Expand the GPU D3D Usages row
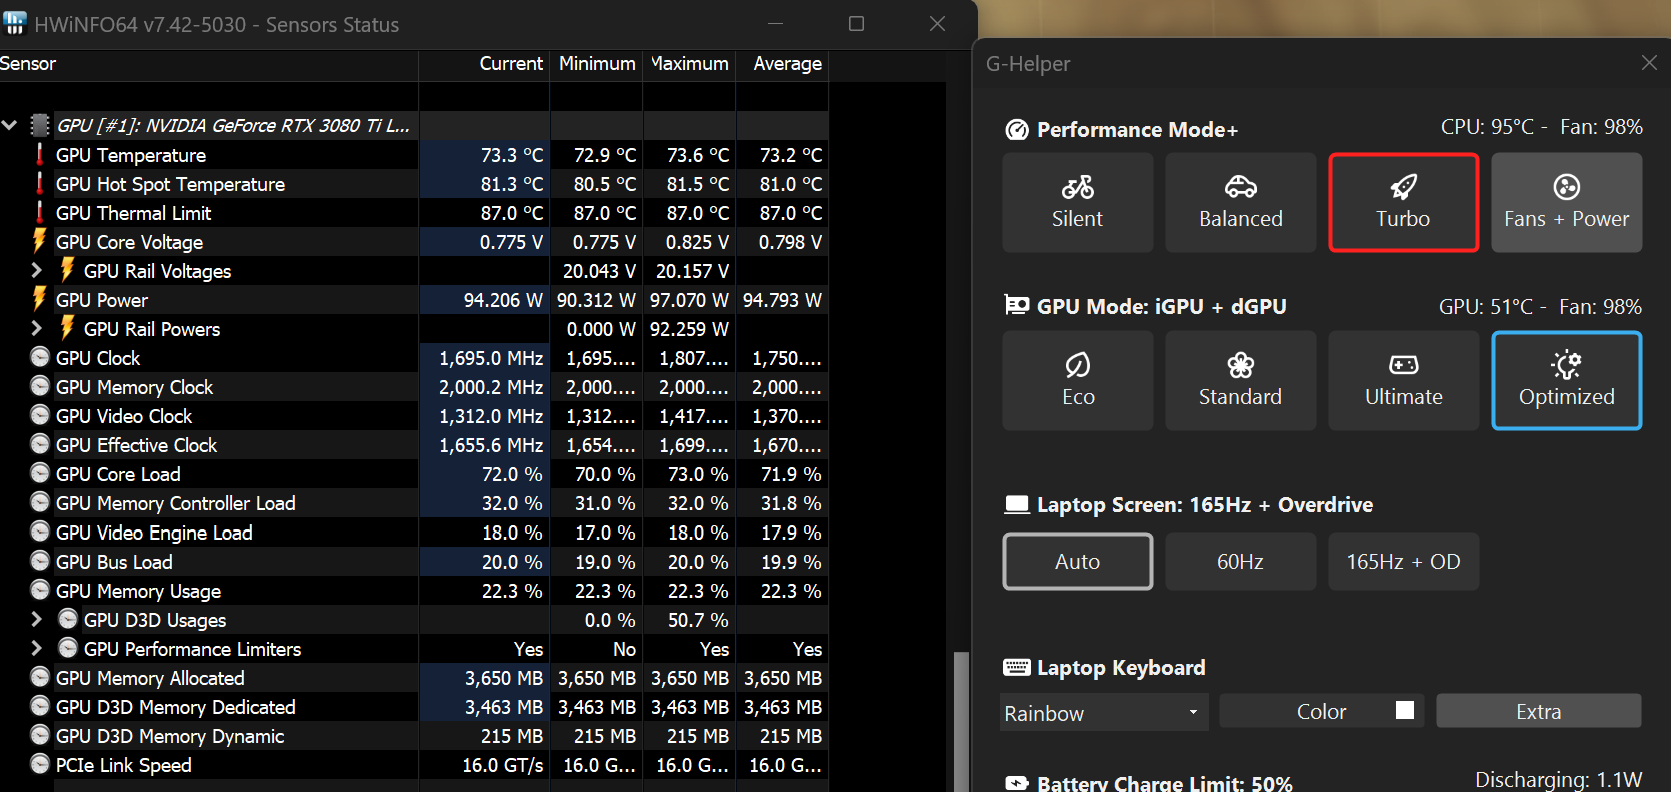1671x792 pixels. coord(37,619)
